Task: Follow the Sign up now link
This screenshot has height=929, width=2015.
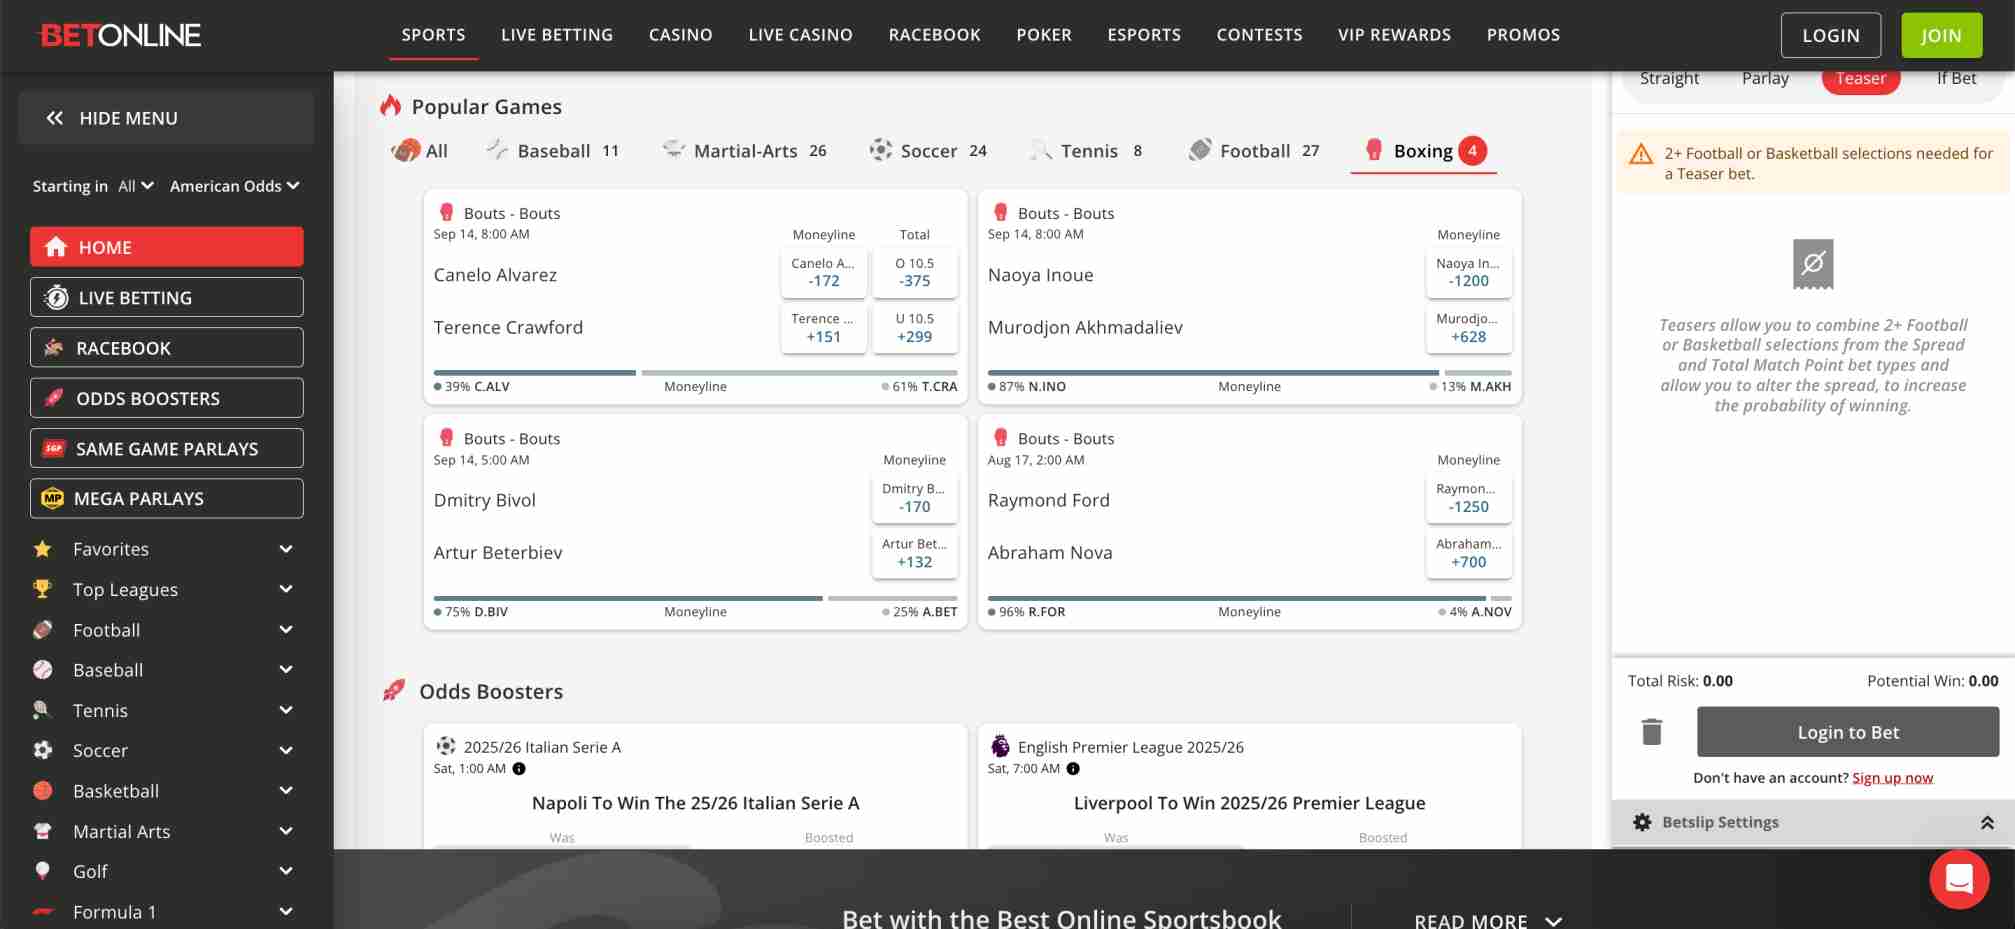Action: pos(1892,777)
